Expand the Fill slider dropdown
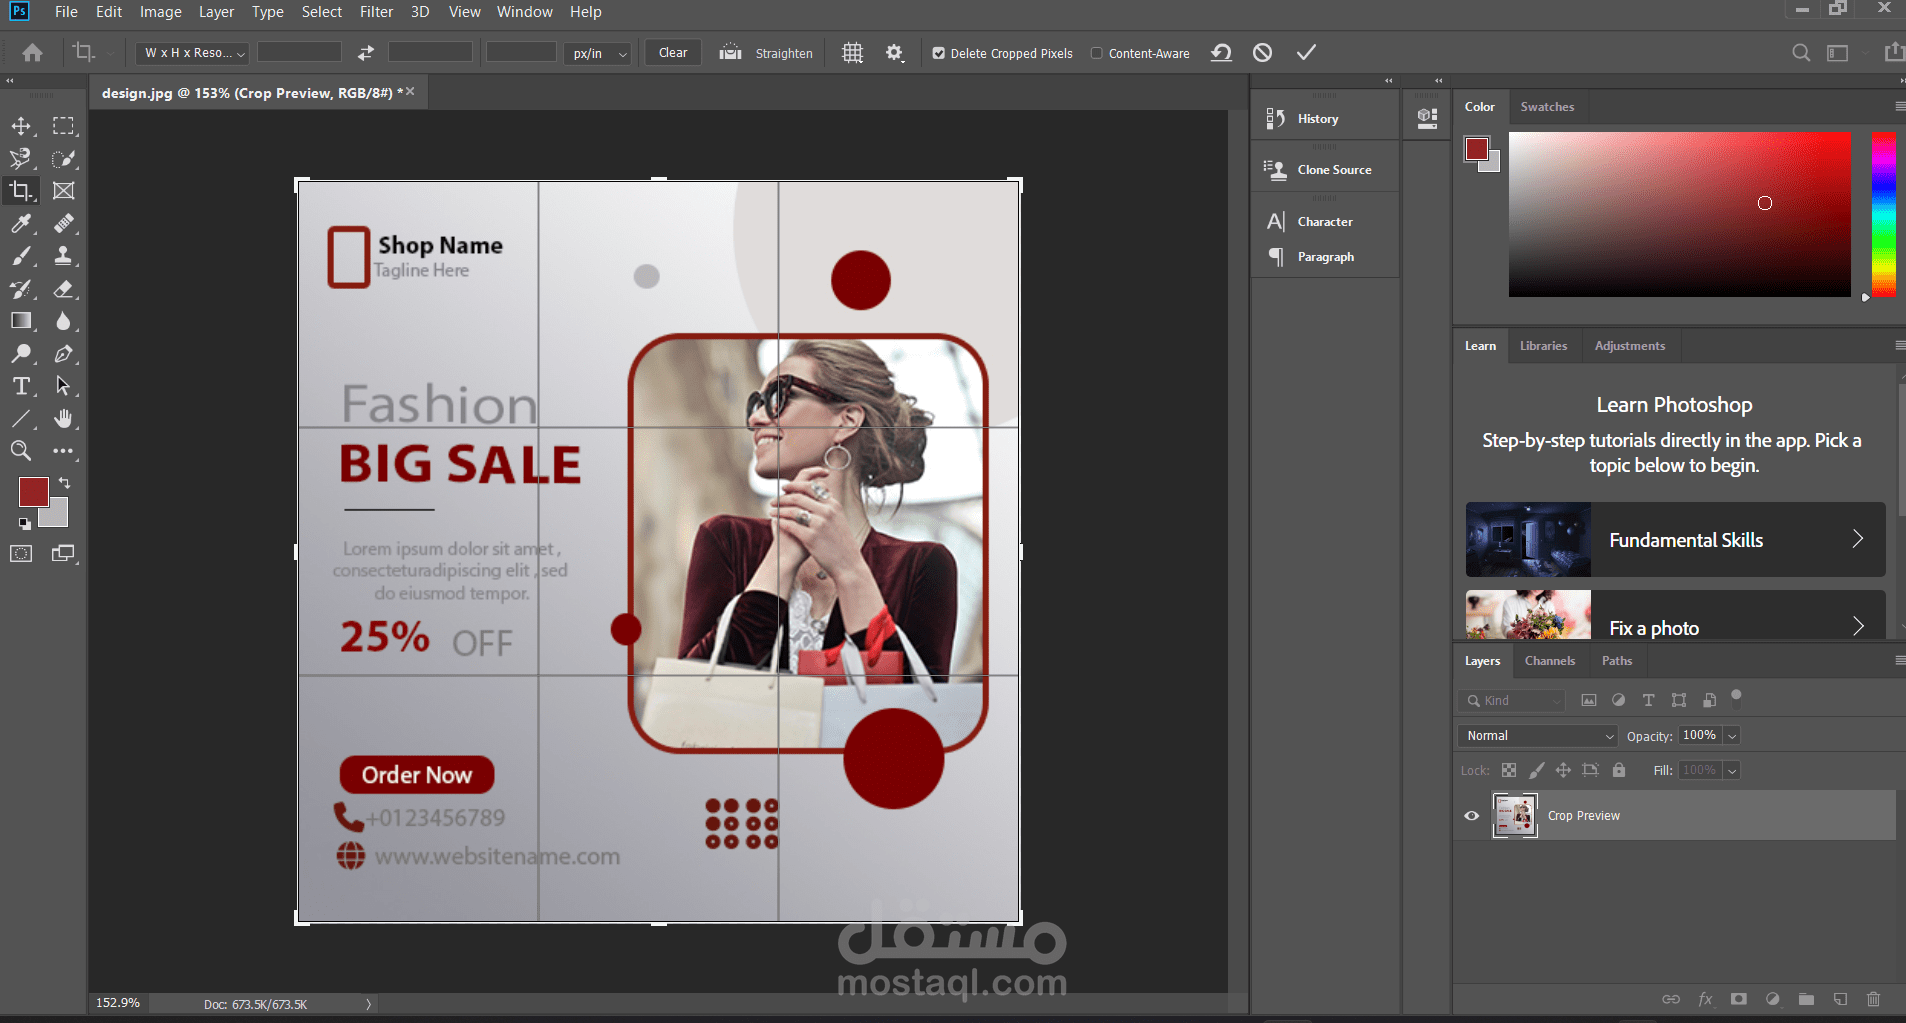The width and height of the screenshot is (1906, 1023). pos(1732,770)
